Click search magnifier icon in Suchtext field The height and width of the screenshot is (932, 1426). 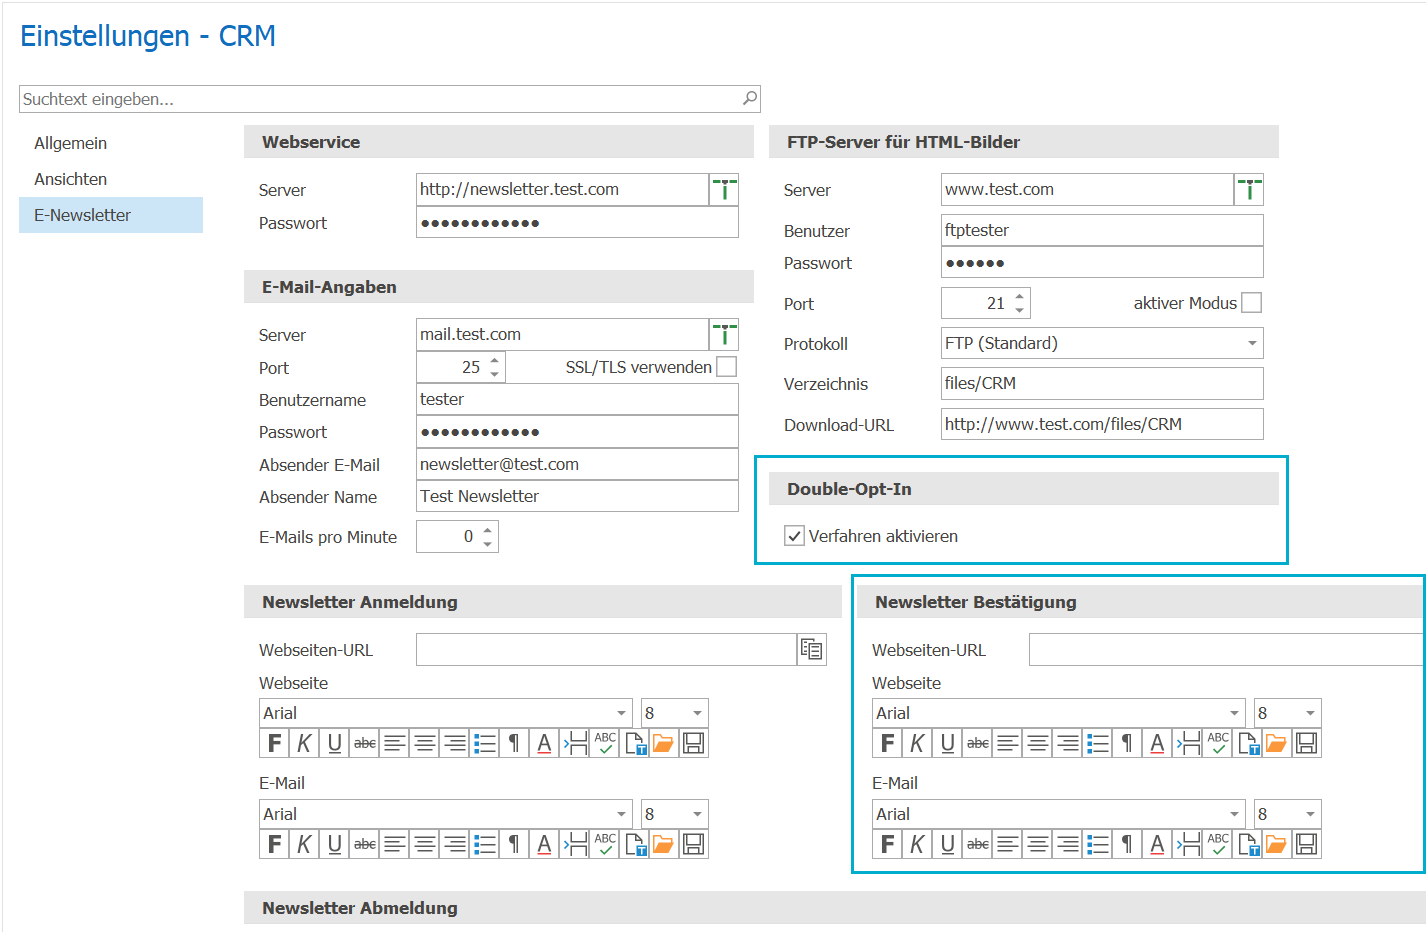750,98
